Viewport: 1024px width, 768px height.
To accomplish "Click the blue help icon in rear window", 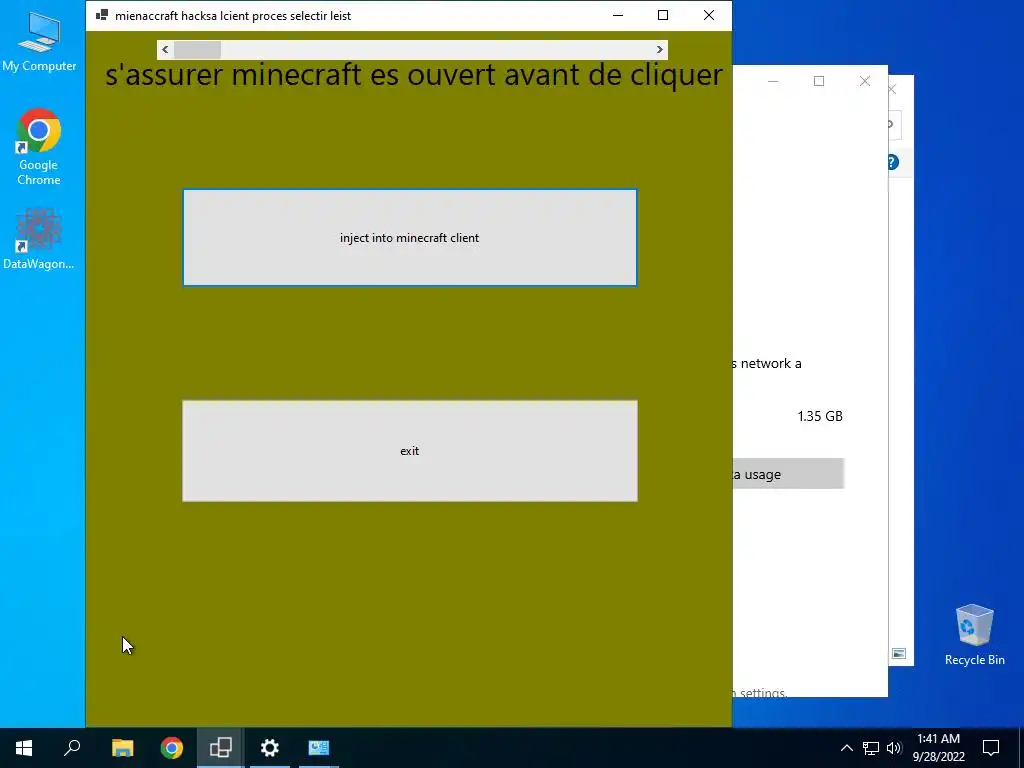I will [893, 162].
